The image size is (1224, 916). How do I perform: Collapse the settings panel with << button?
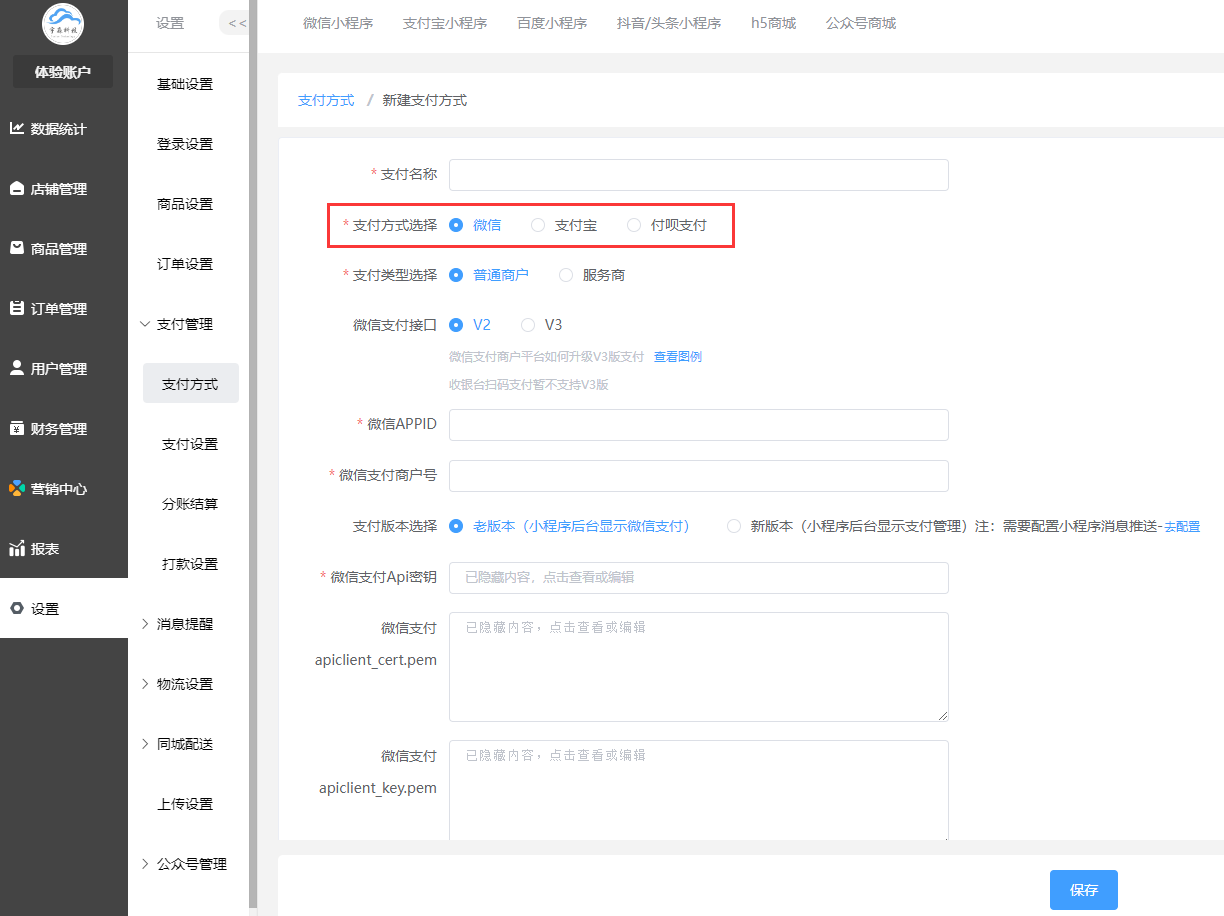pos(236,23)
